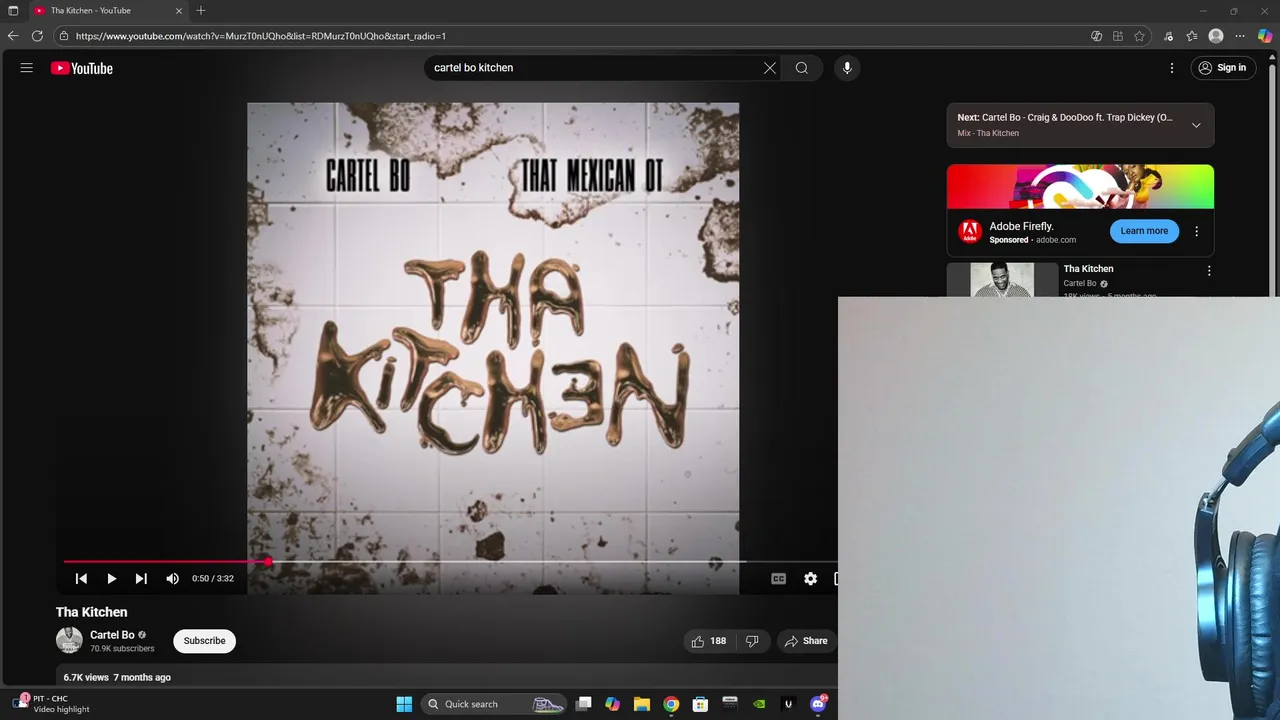Go to the YouTube home logo
This screenshot has height=720, width=1280.
[82, 68]
